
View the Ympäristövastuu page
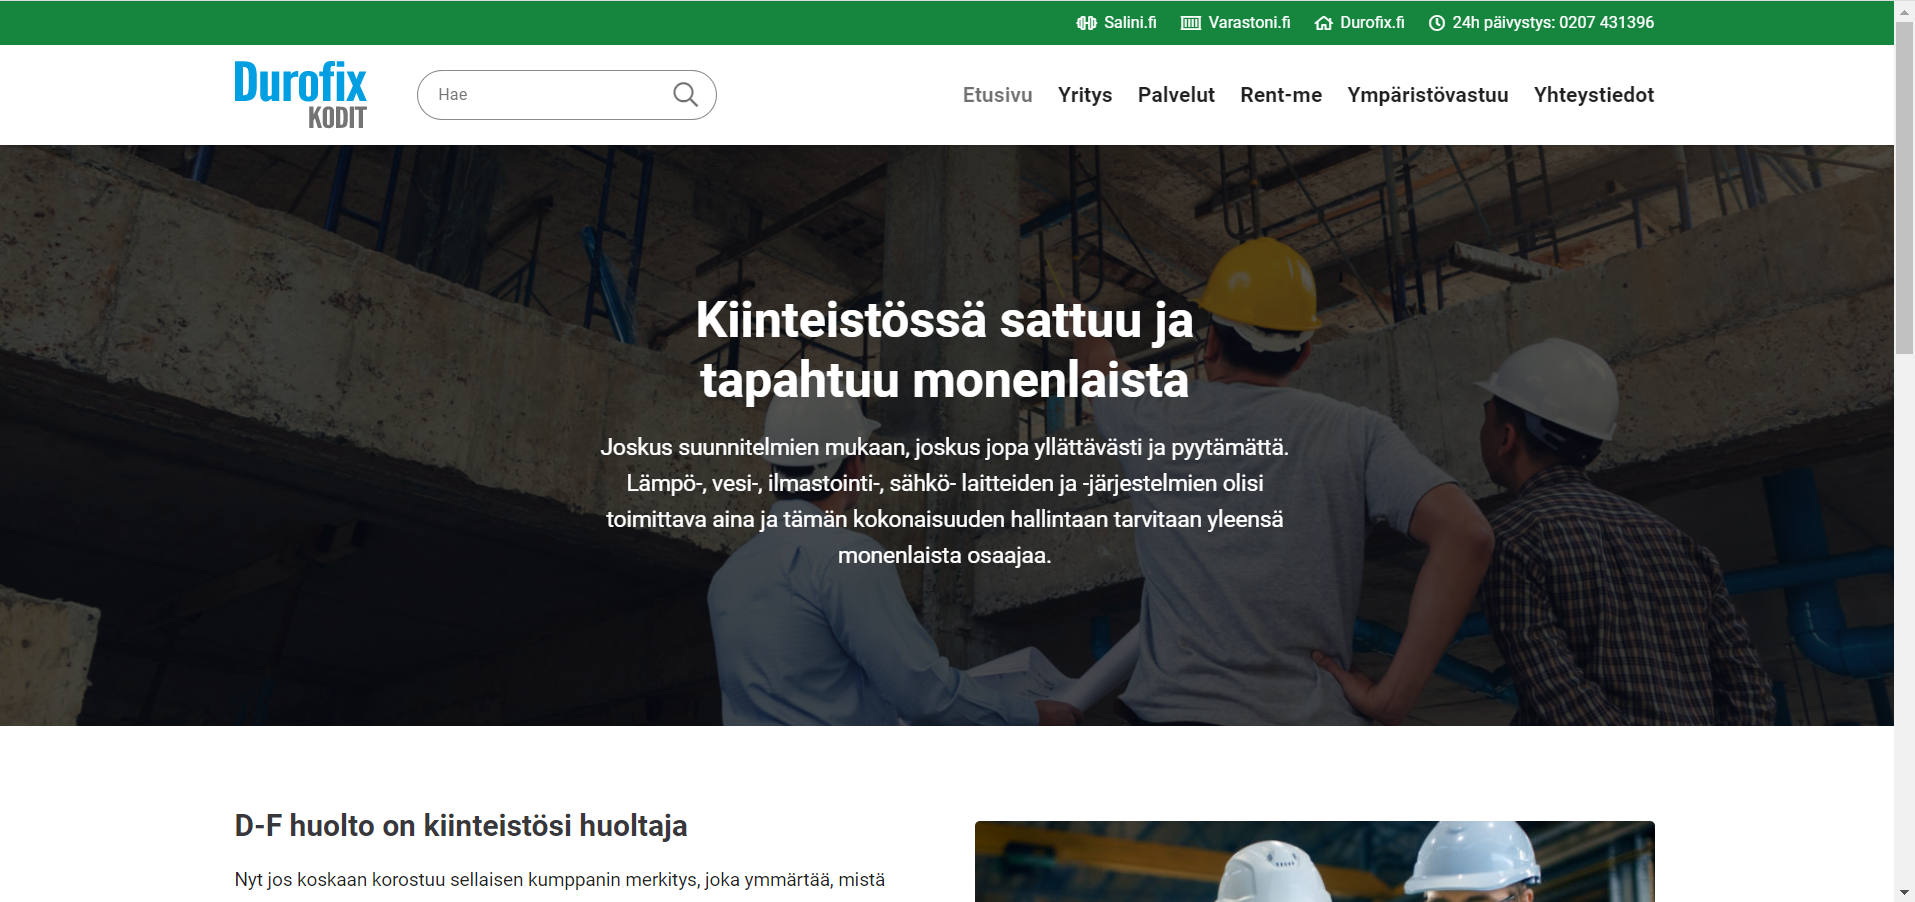[x=1427, y=95]
